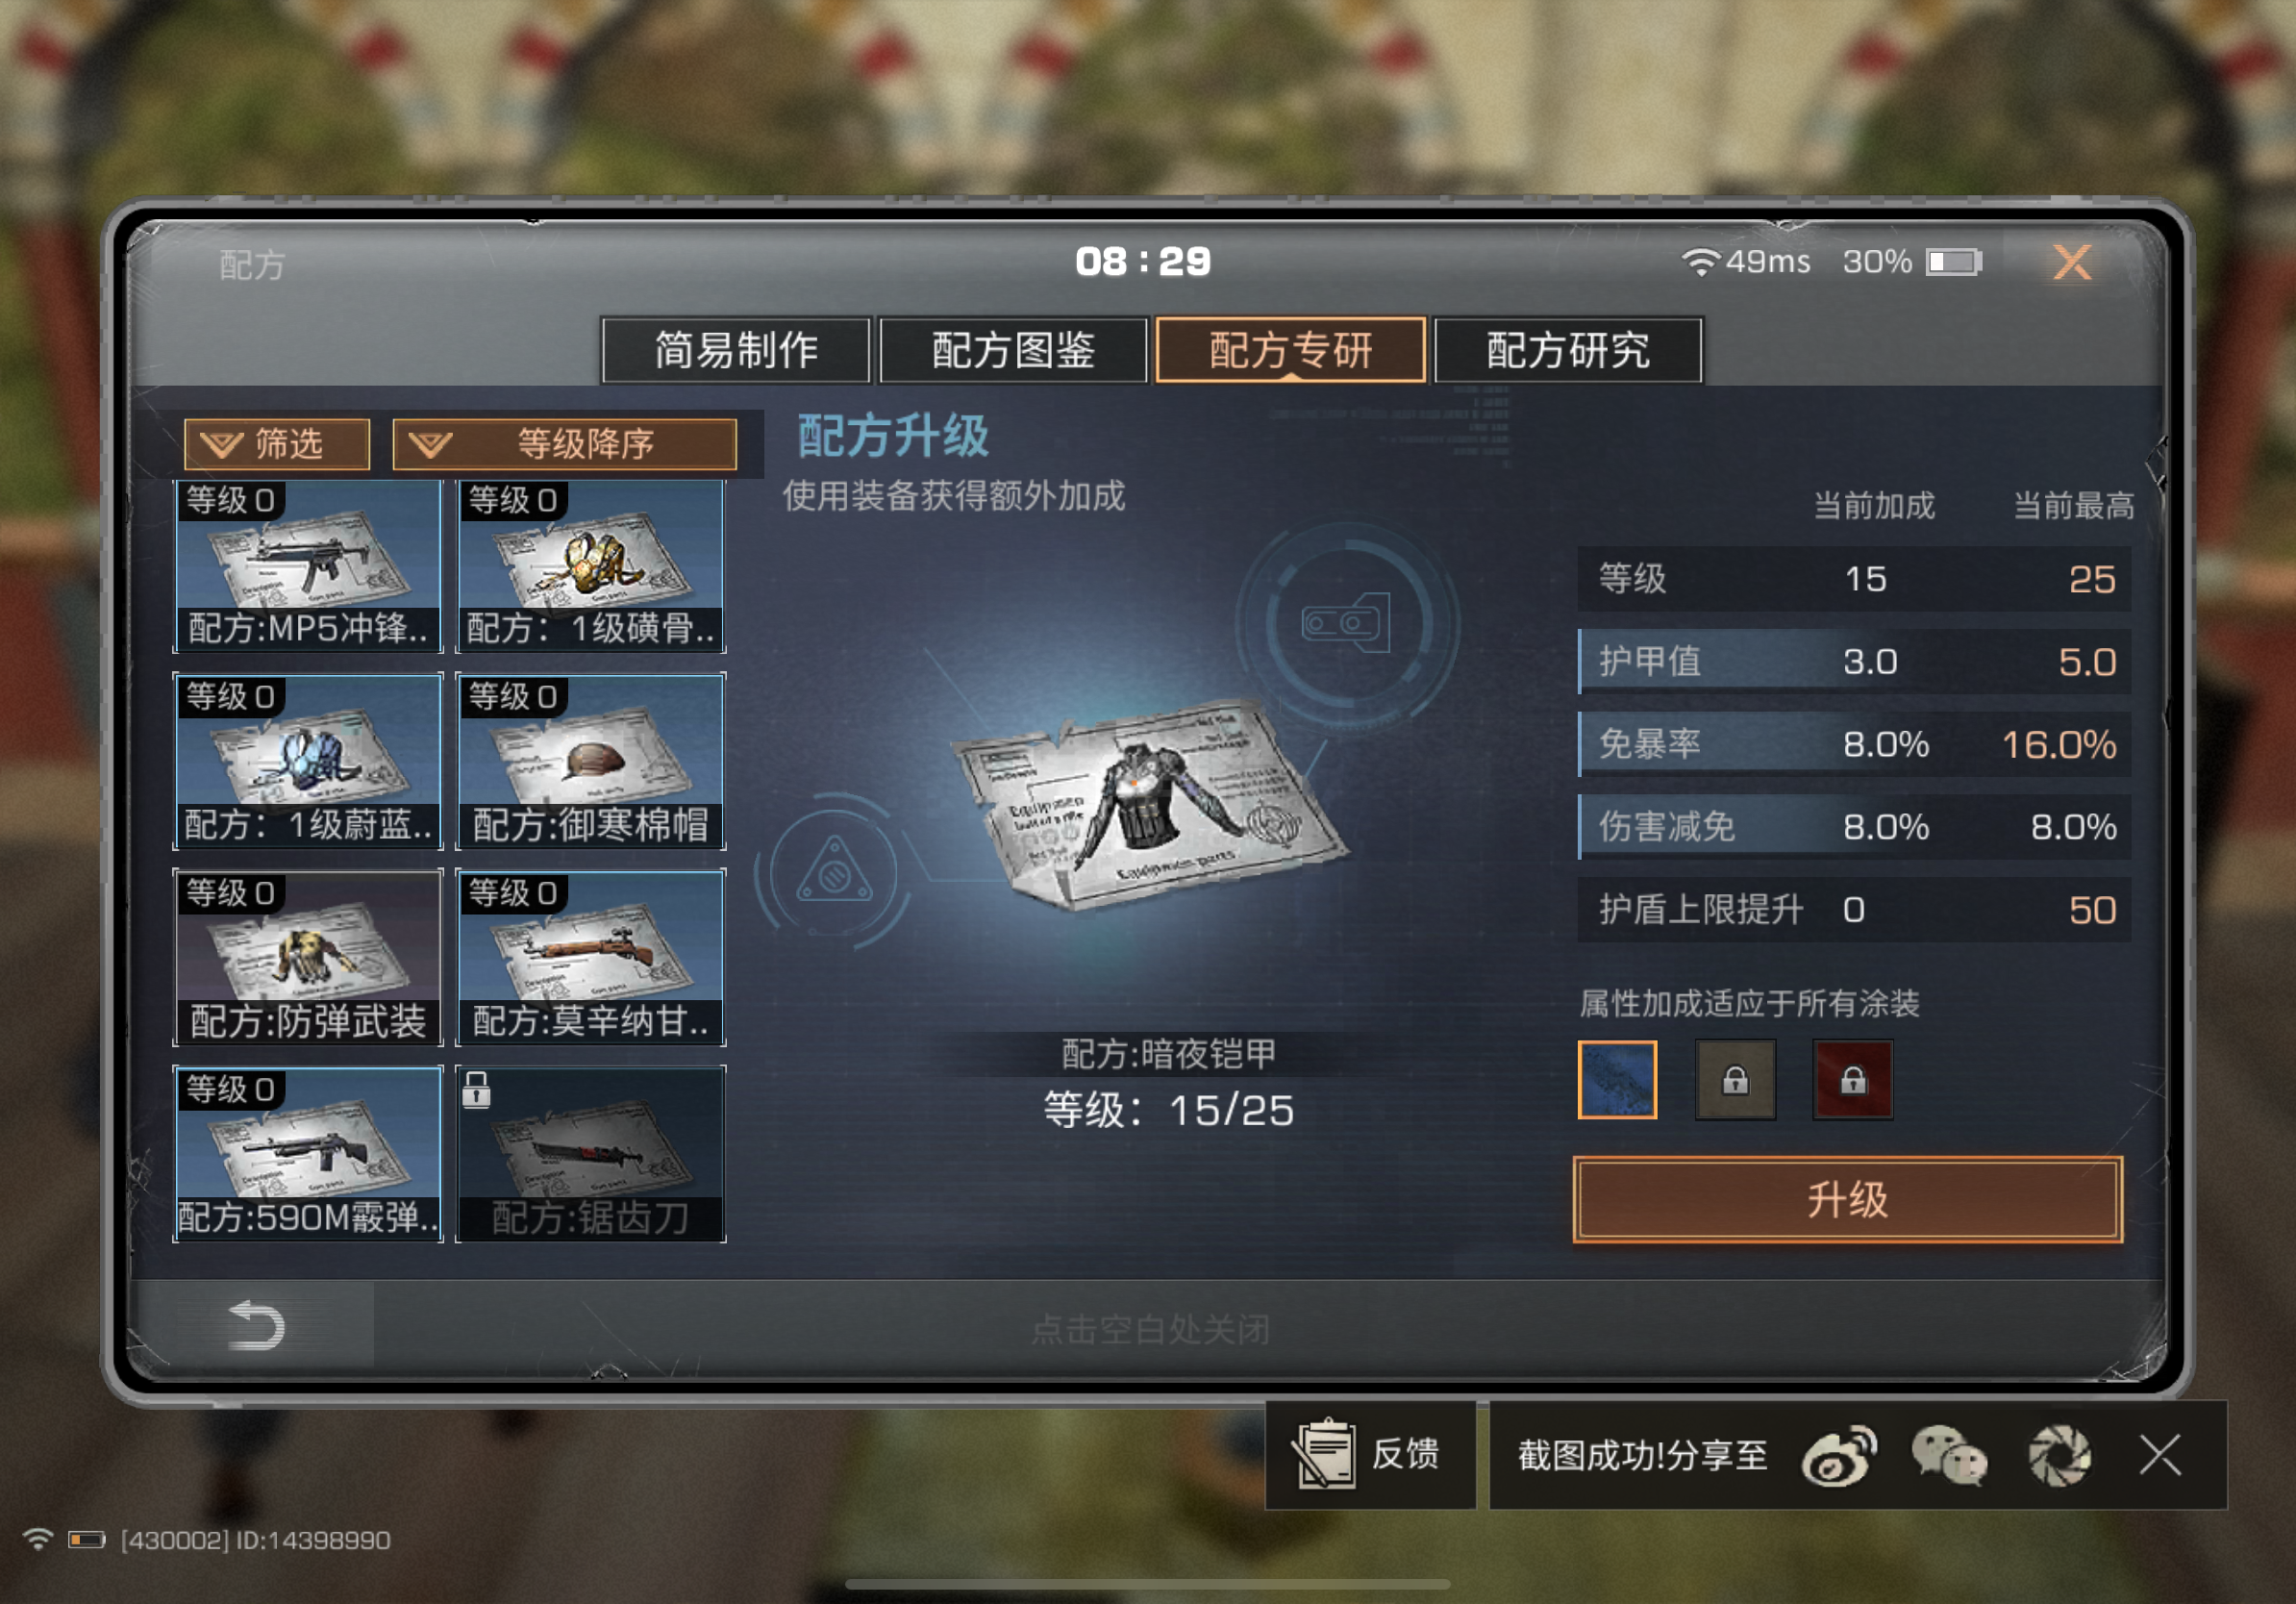Select the MP5冲锋枪 recipe card
The height and width of the screenshot is (1604, 2296).
click(x=308, y=566)
